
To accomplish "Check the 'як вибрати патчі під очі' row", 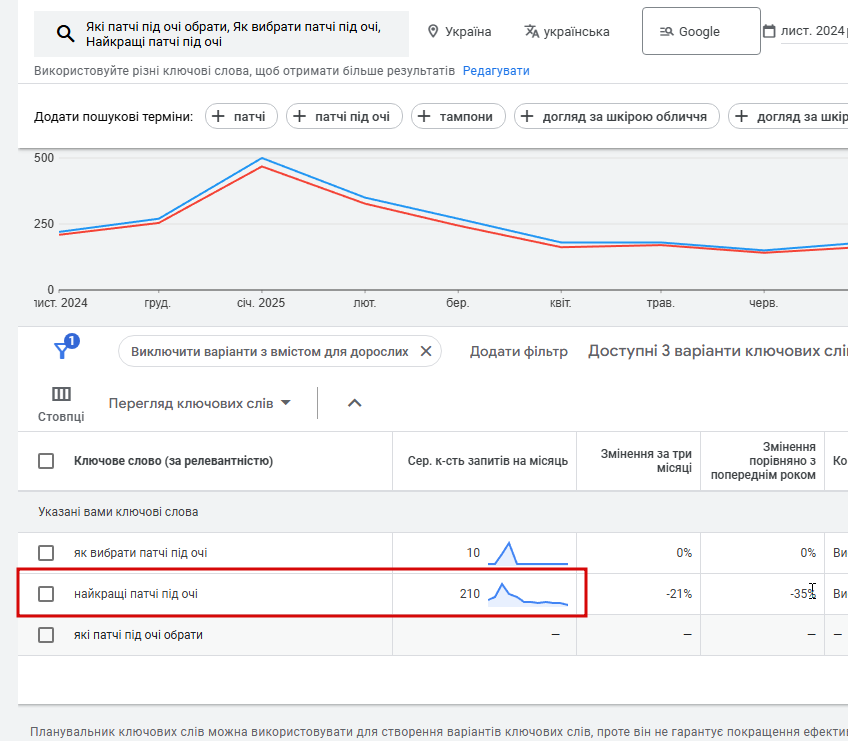I will [x=46, y=553].
